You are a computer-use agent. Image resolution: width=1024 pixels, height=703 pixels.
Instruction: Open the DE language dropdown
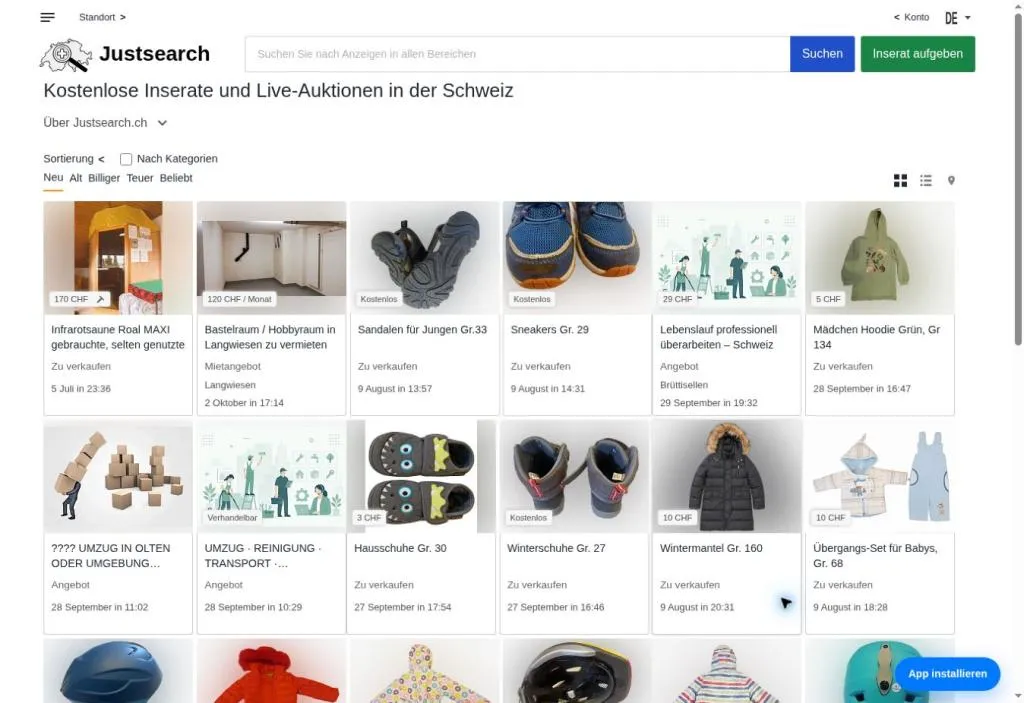[957, 18]
